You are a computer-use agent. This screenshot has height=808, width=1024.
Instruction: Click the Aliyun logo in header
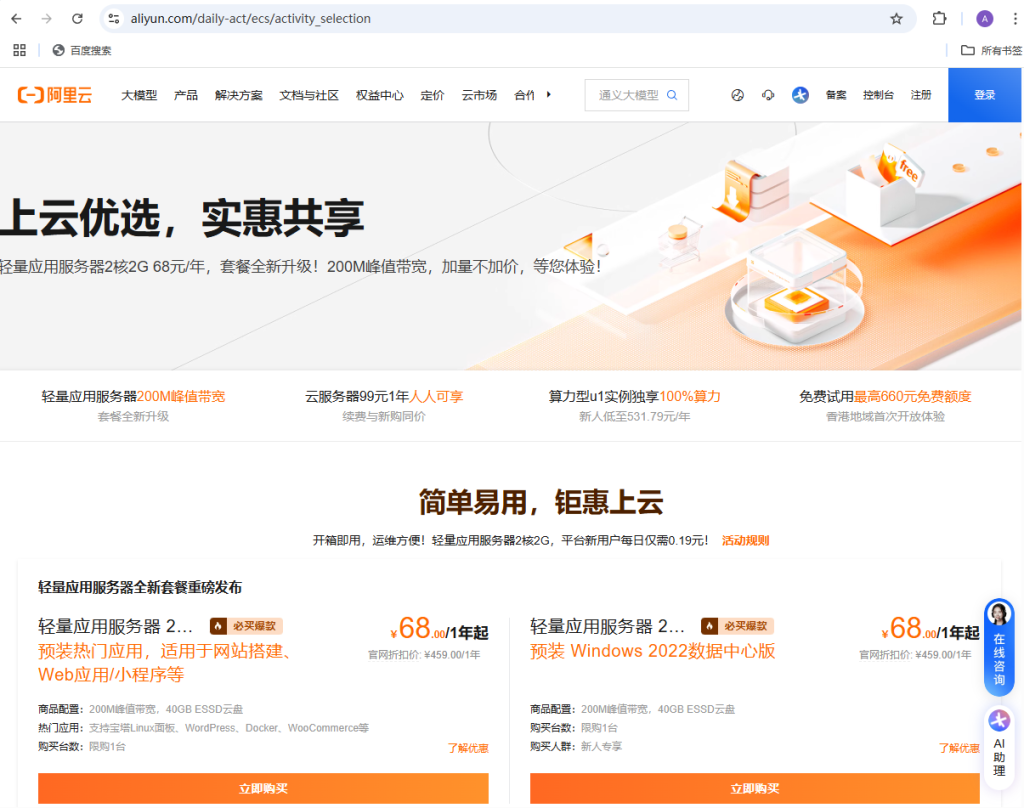tap(55, 95)
